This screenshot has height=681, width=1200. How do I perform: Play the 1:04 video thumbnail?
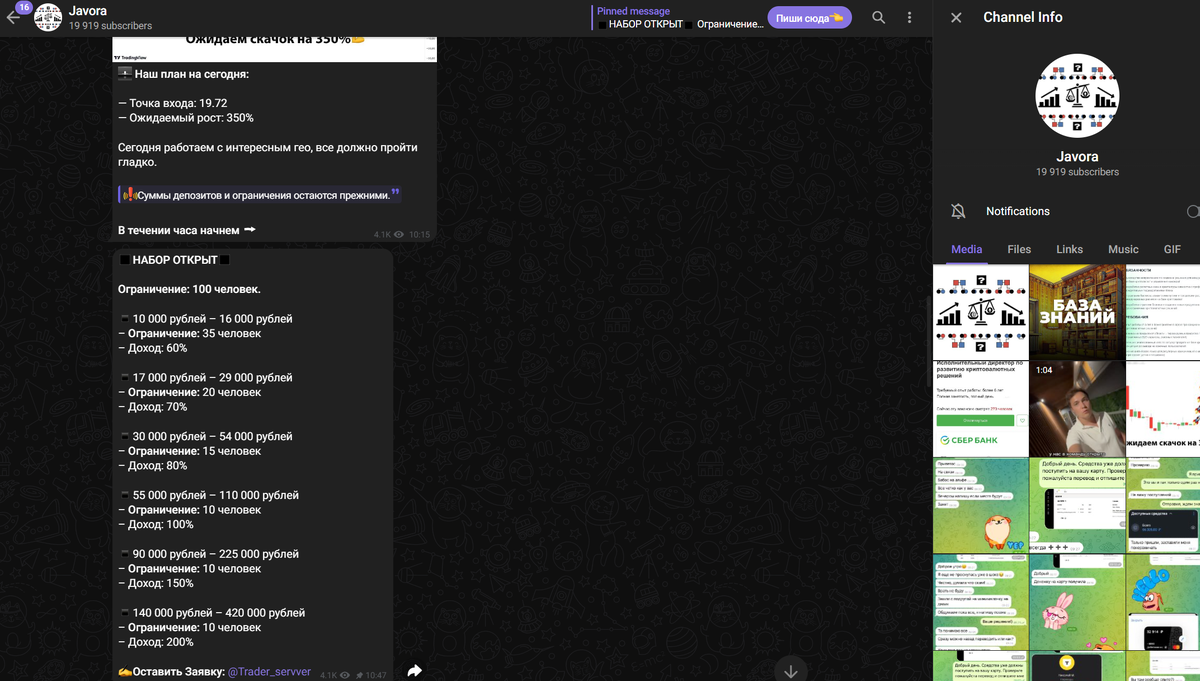click(1077, 409)
